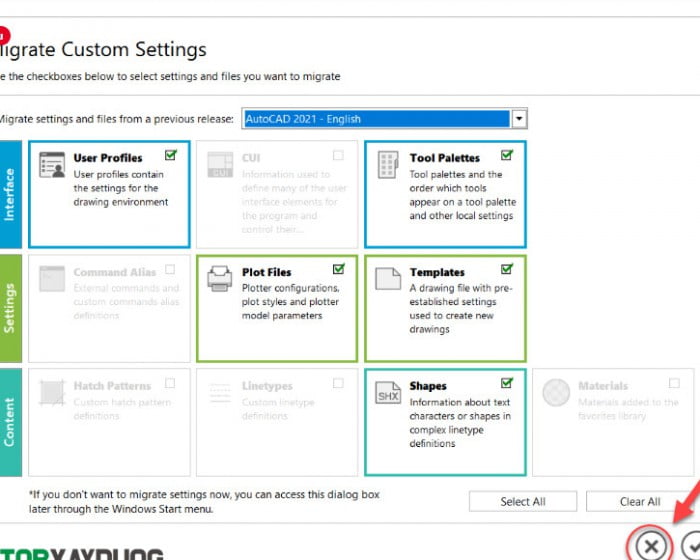Click the Materials sphere icon

556,393
